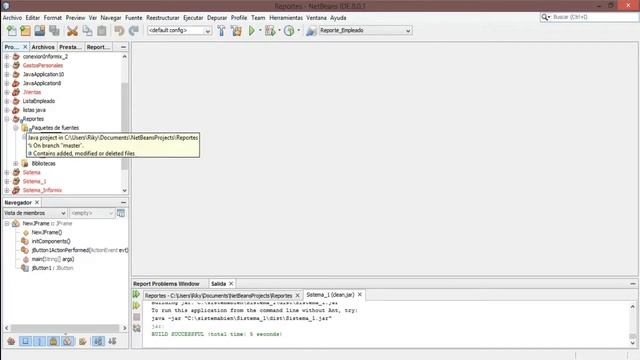Click the Clean and Build icon
This screenshot has width=640, height=360.
point(236,31)
